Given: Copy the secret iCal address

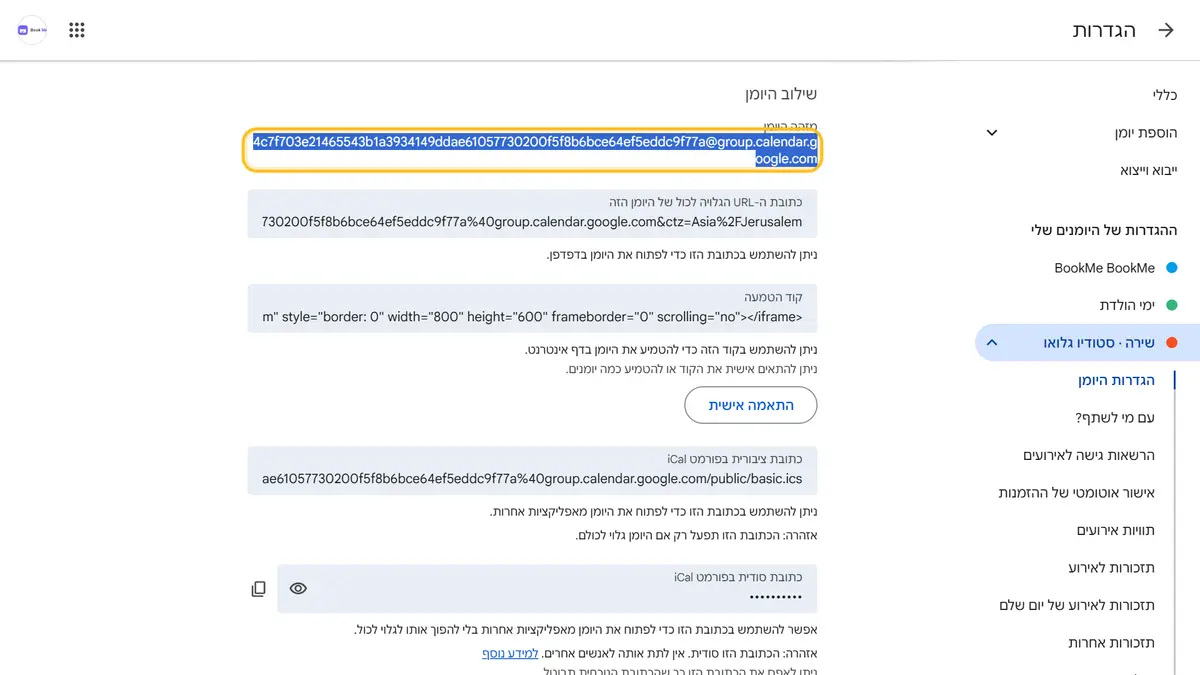Looking at the screenshot, I should (258, 589).
